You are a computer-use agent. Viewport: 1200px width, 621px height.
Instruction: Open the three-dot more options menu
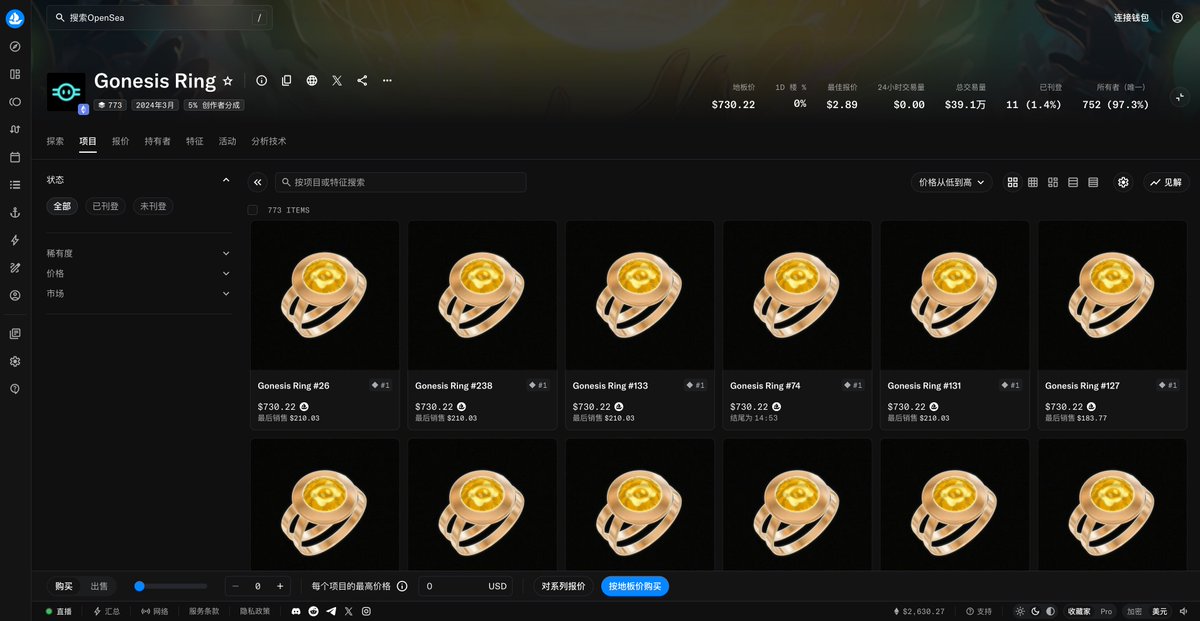(387, 80)
